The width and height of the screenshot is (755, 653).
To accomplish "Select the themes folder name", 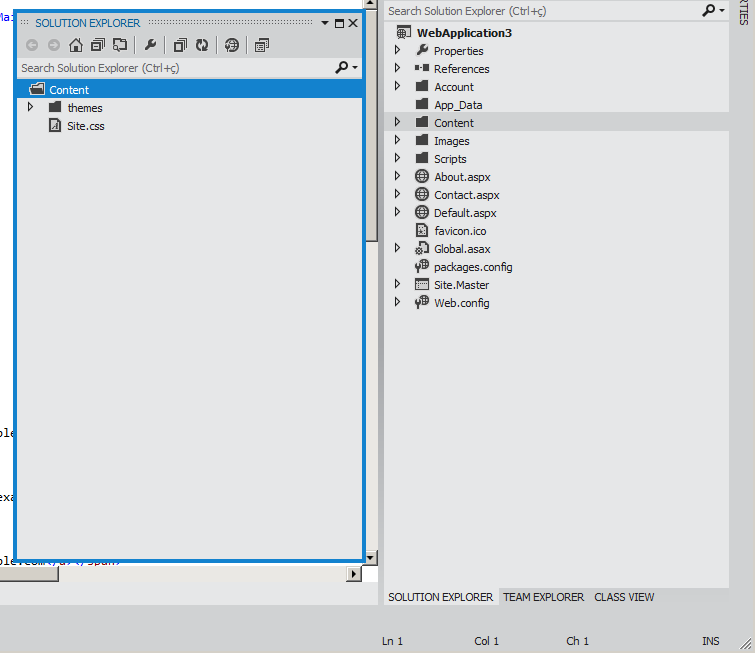I will 85,108.
